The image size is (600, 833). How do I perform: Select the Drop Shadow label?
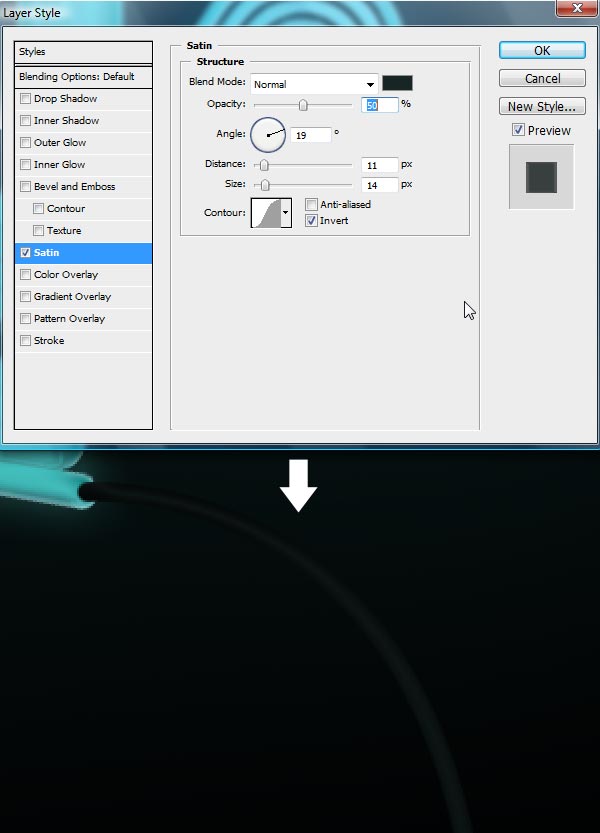pyautogui.click(x=65, y=98)
